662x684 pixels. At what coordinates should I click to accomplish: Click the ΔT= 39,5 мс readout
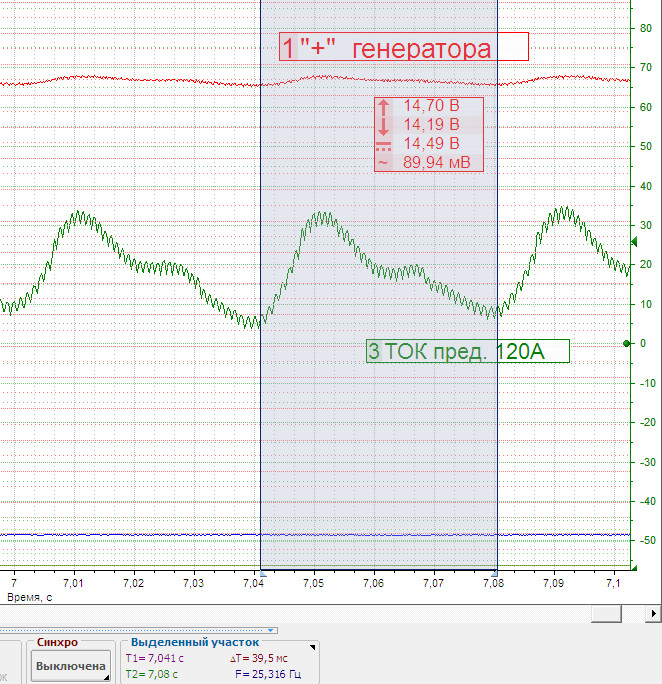pyautogui.click(x=259, y=658)
